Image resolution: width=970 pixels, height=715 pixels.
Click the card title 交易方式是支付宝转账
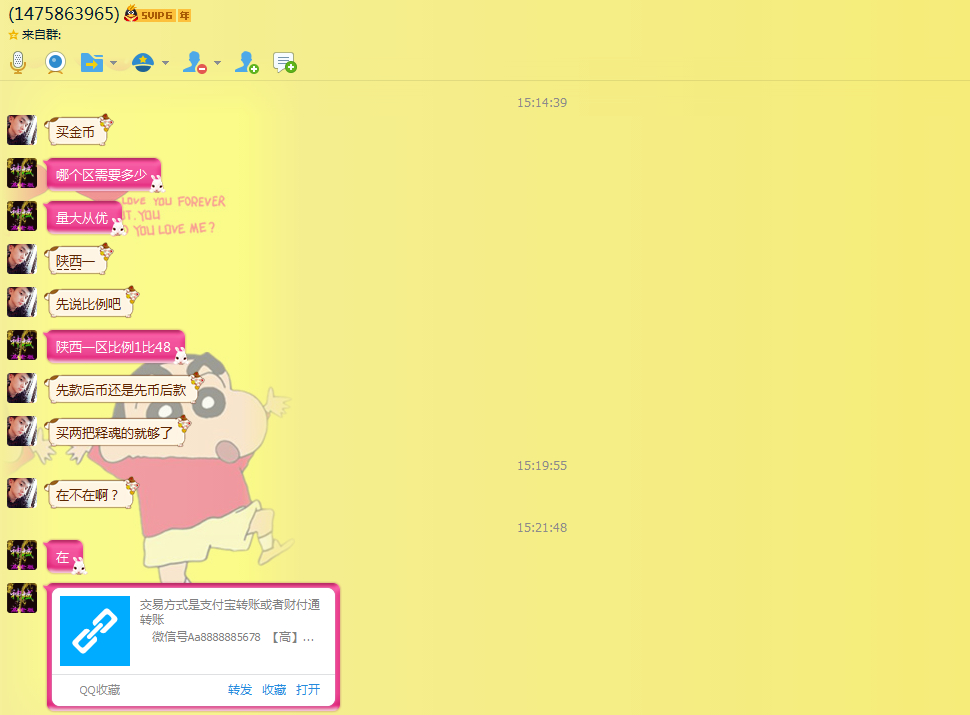click(x=230, y=612)
